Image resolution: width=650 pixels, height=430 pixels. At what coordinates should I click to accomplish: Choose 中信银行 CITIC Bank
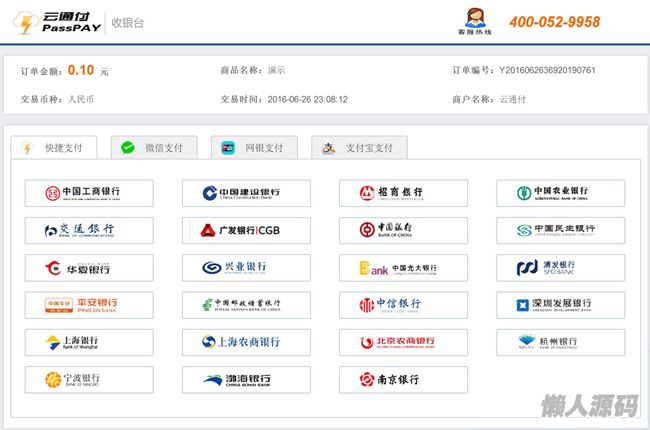pos(403,305)
